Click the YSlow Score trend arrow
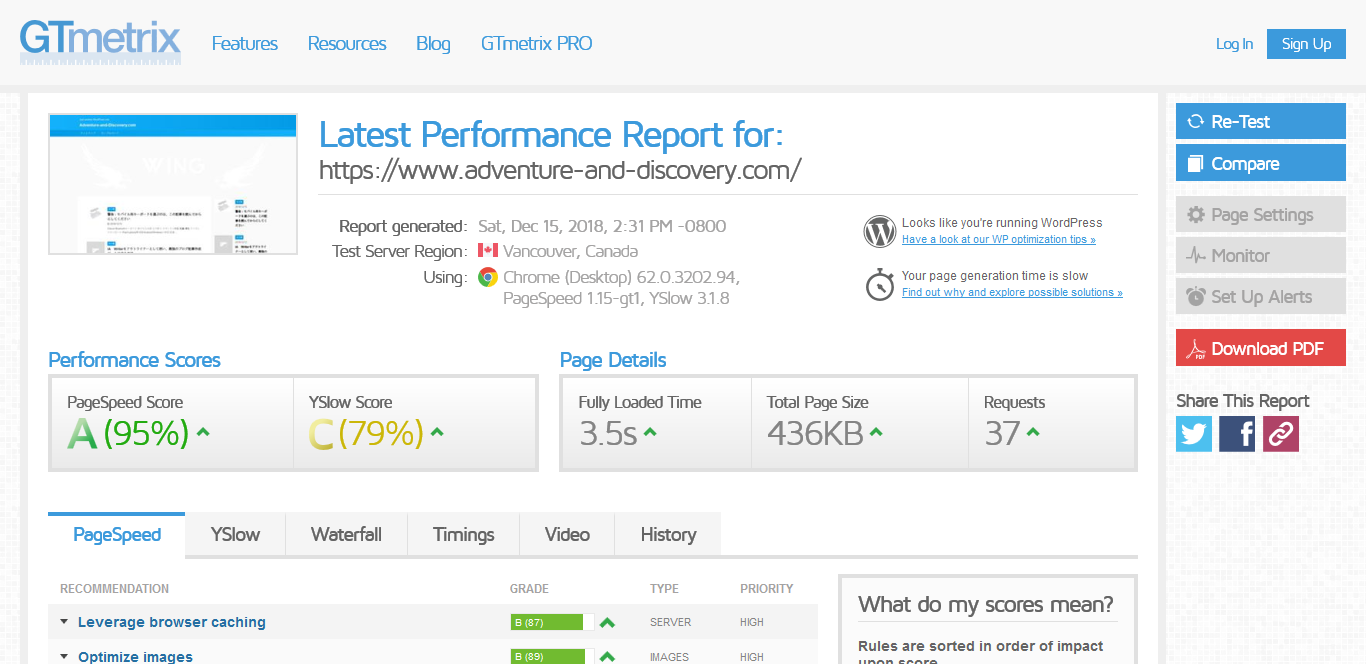This screenshot has height=664, width=1366. point(437,433)
